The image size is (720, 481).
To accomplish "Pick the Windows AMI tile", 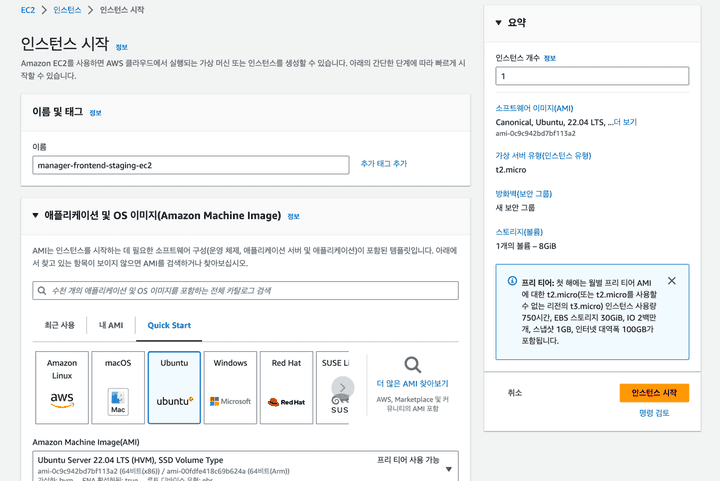I will coord(230,387).
